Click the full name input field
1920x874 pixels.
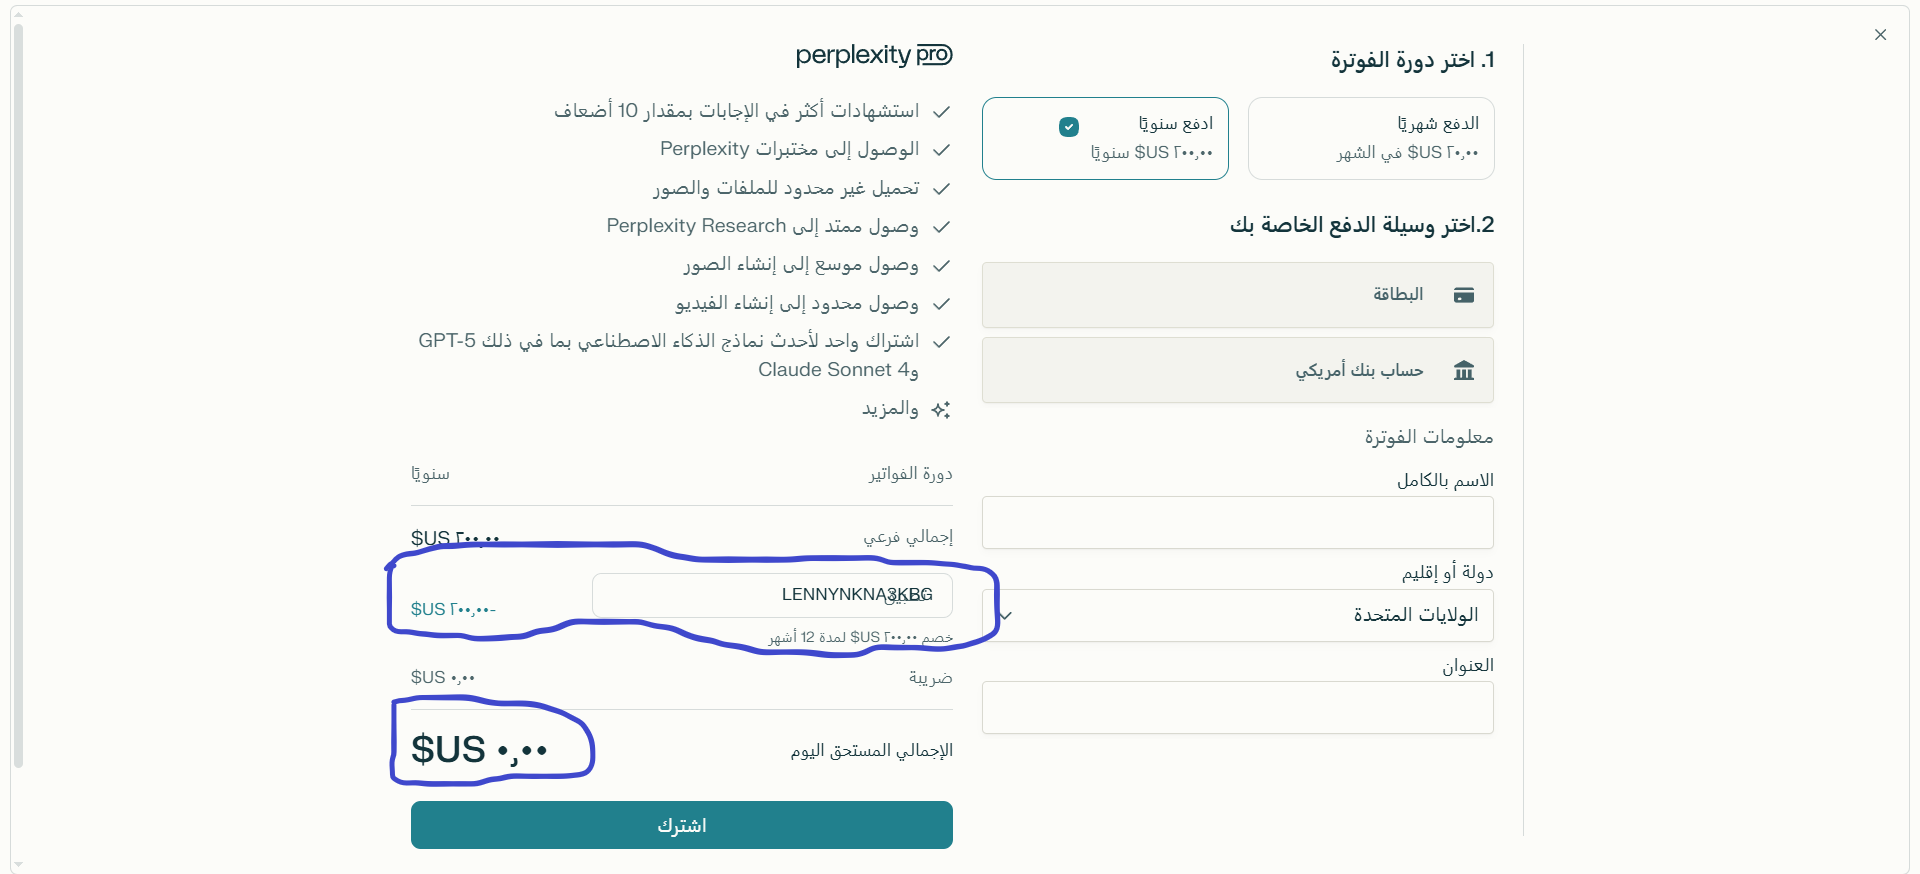pos(1238,523)
